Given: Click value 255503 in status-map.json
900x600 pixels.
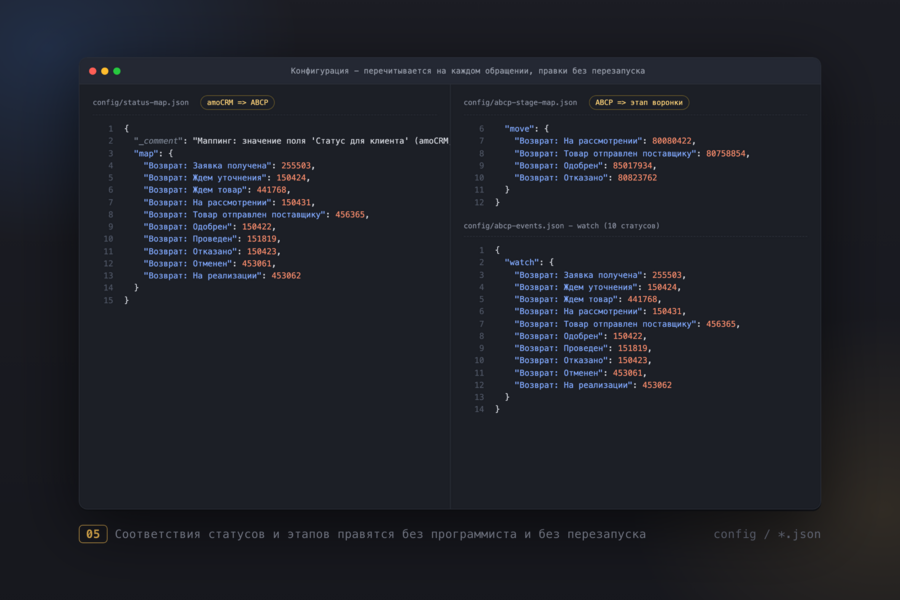Looking at the screenshot, I should click(296, 166).
